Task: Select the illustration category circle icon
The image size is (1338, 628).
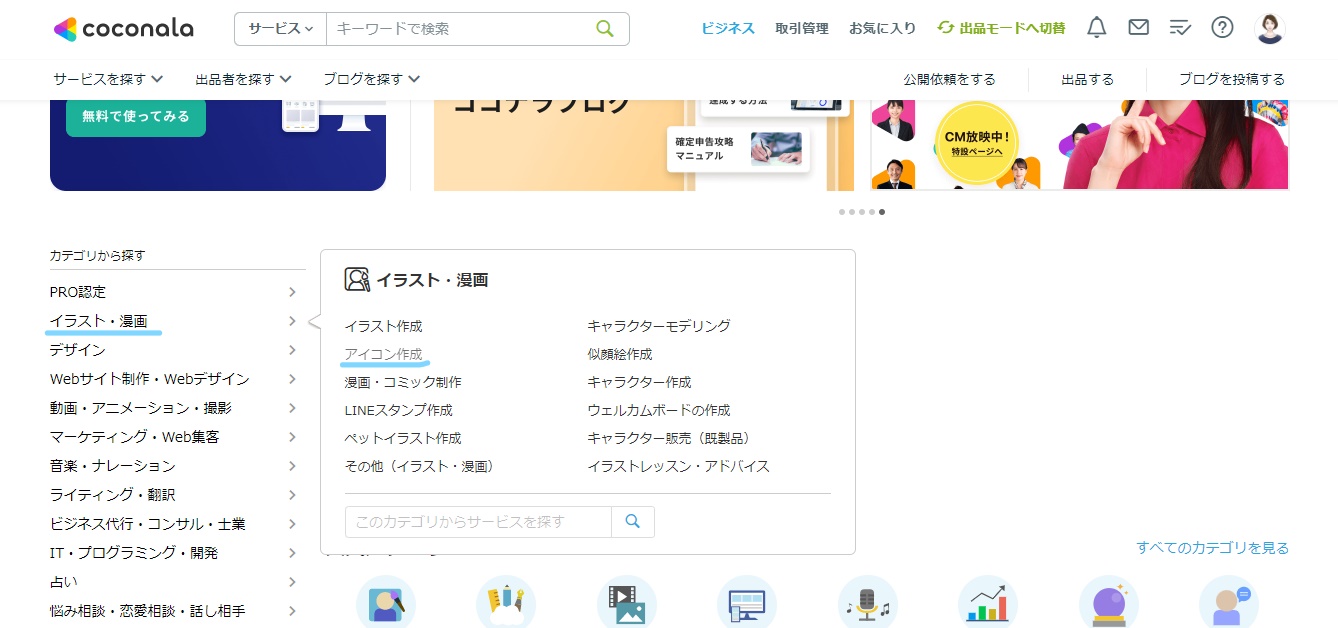Action: click(387, 602)
